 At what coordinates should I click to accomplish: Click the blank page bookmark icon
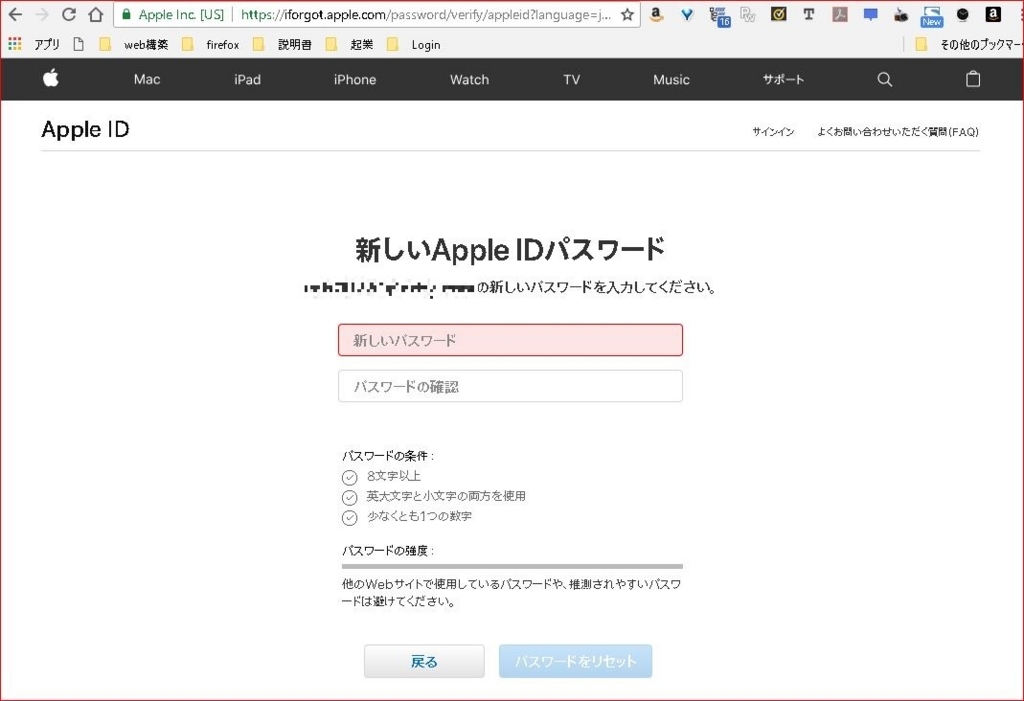[x=78, y=44]
